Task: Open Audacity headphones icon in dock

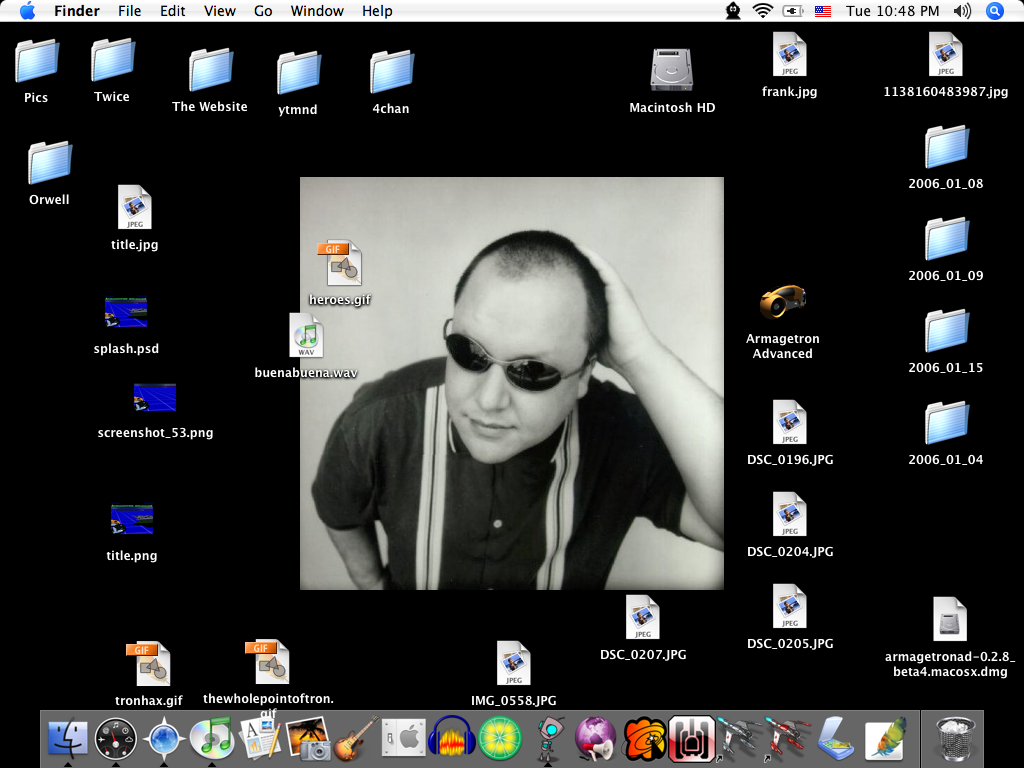Action: 451,739
